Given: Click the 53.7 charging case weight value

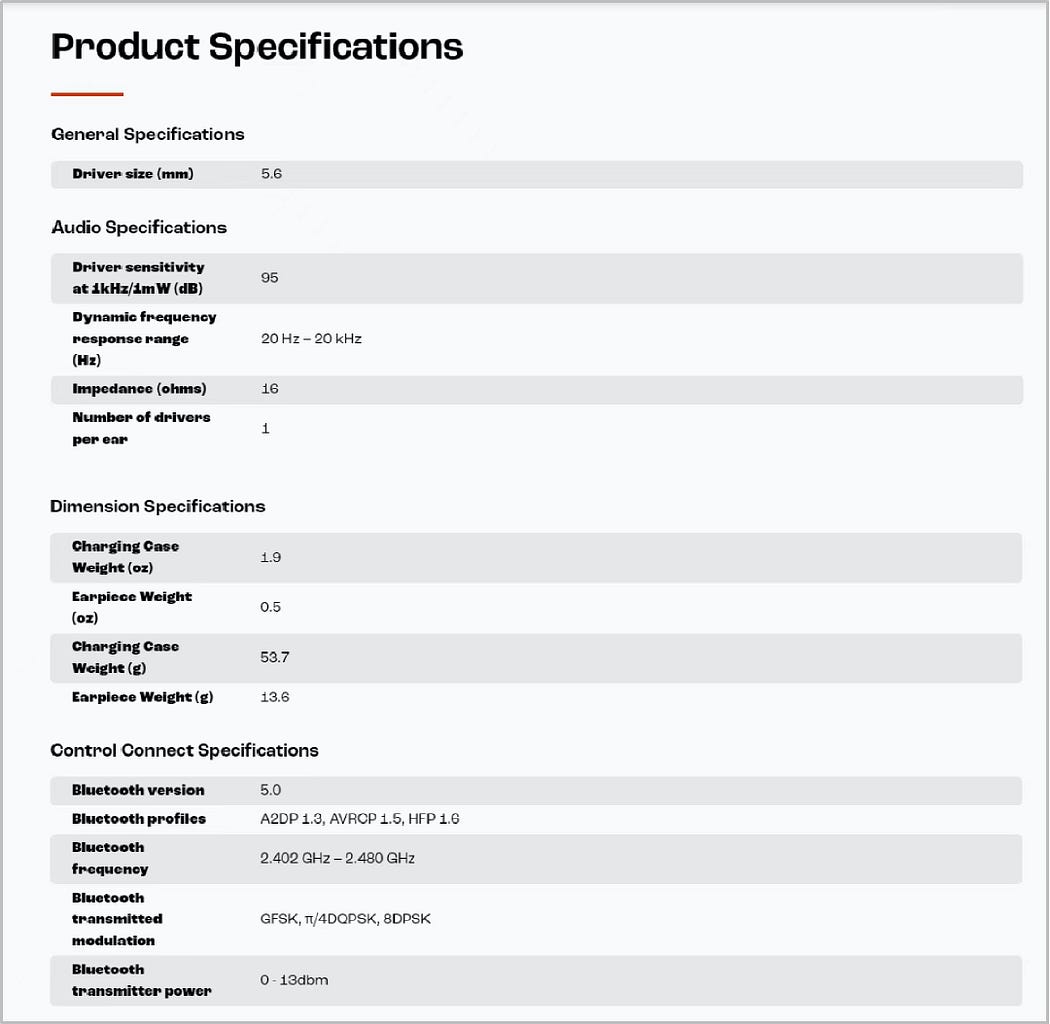Looking at the screenshot, I should click(275, 657).
